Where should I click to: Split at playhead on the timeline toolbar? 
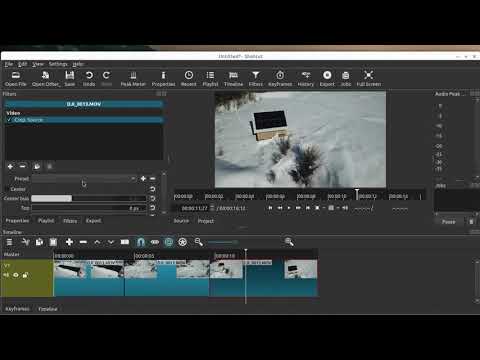click(125, 242)
